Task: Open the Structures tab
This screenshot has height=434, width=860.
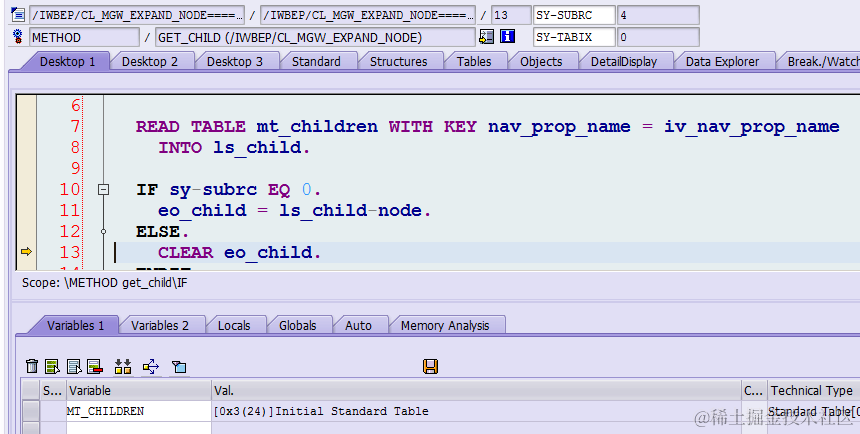Action: point(399,61)
